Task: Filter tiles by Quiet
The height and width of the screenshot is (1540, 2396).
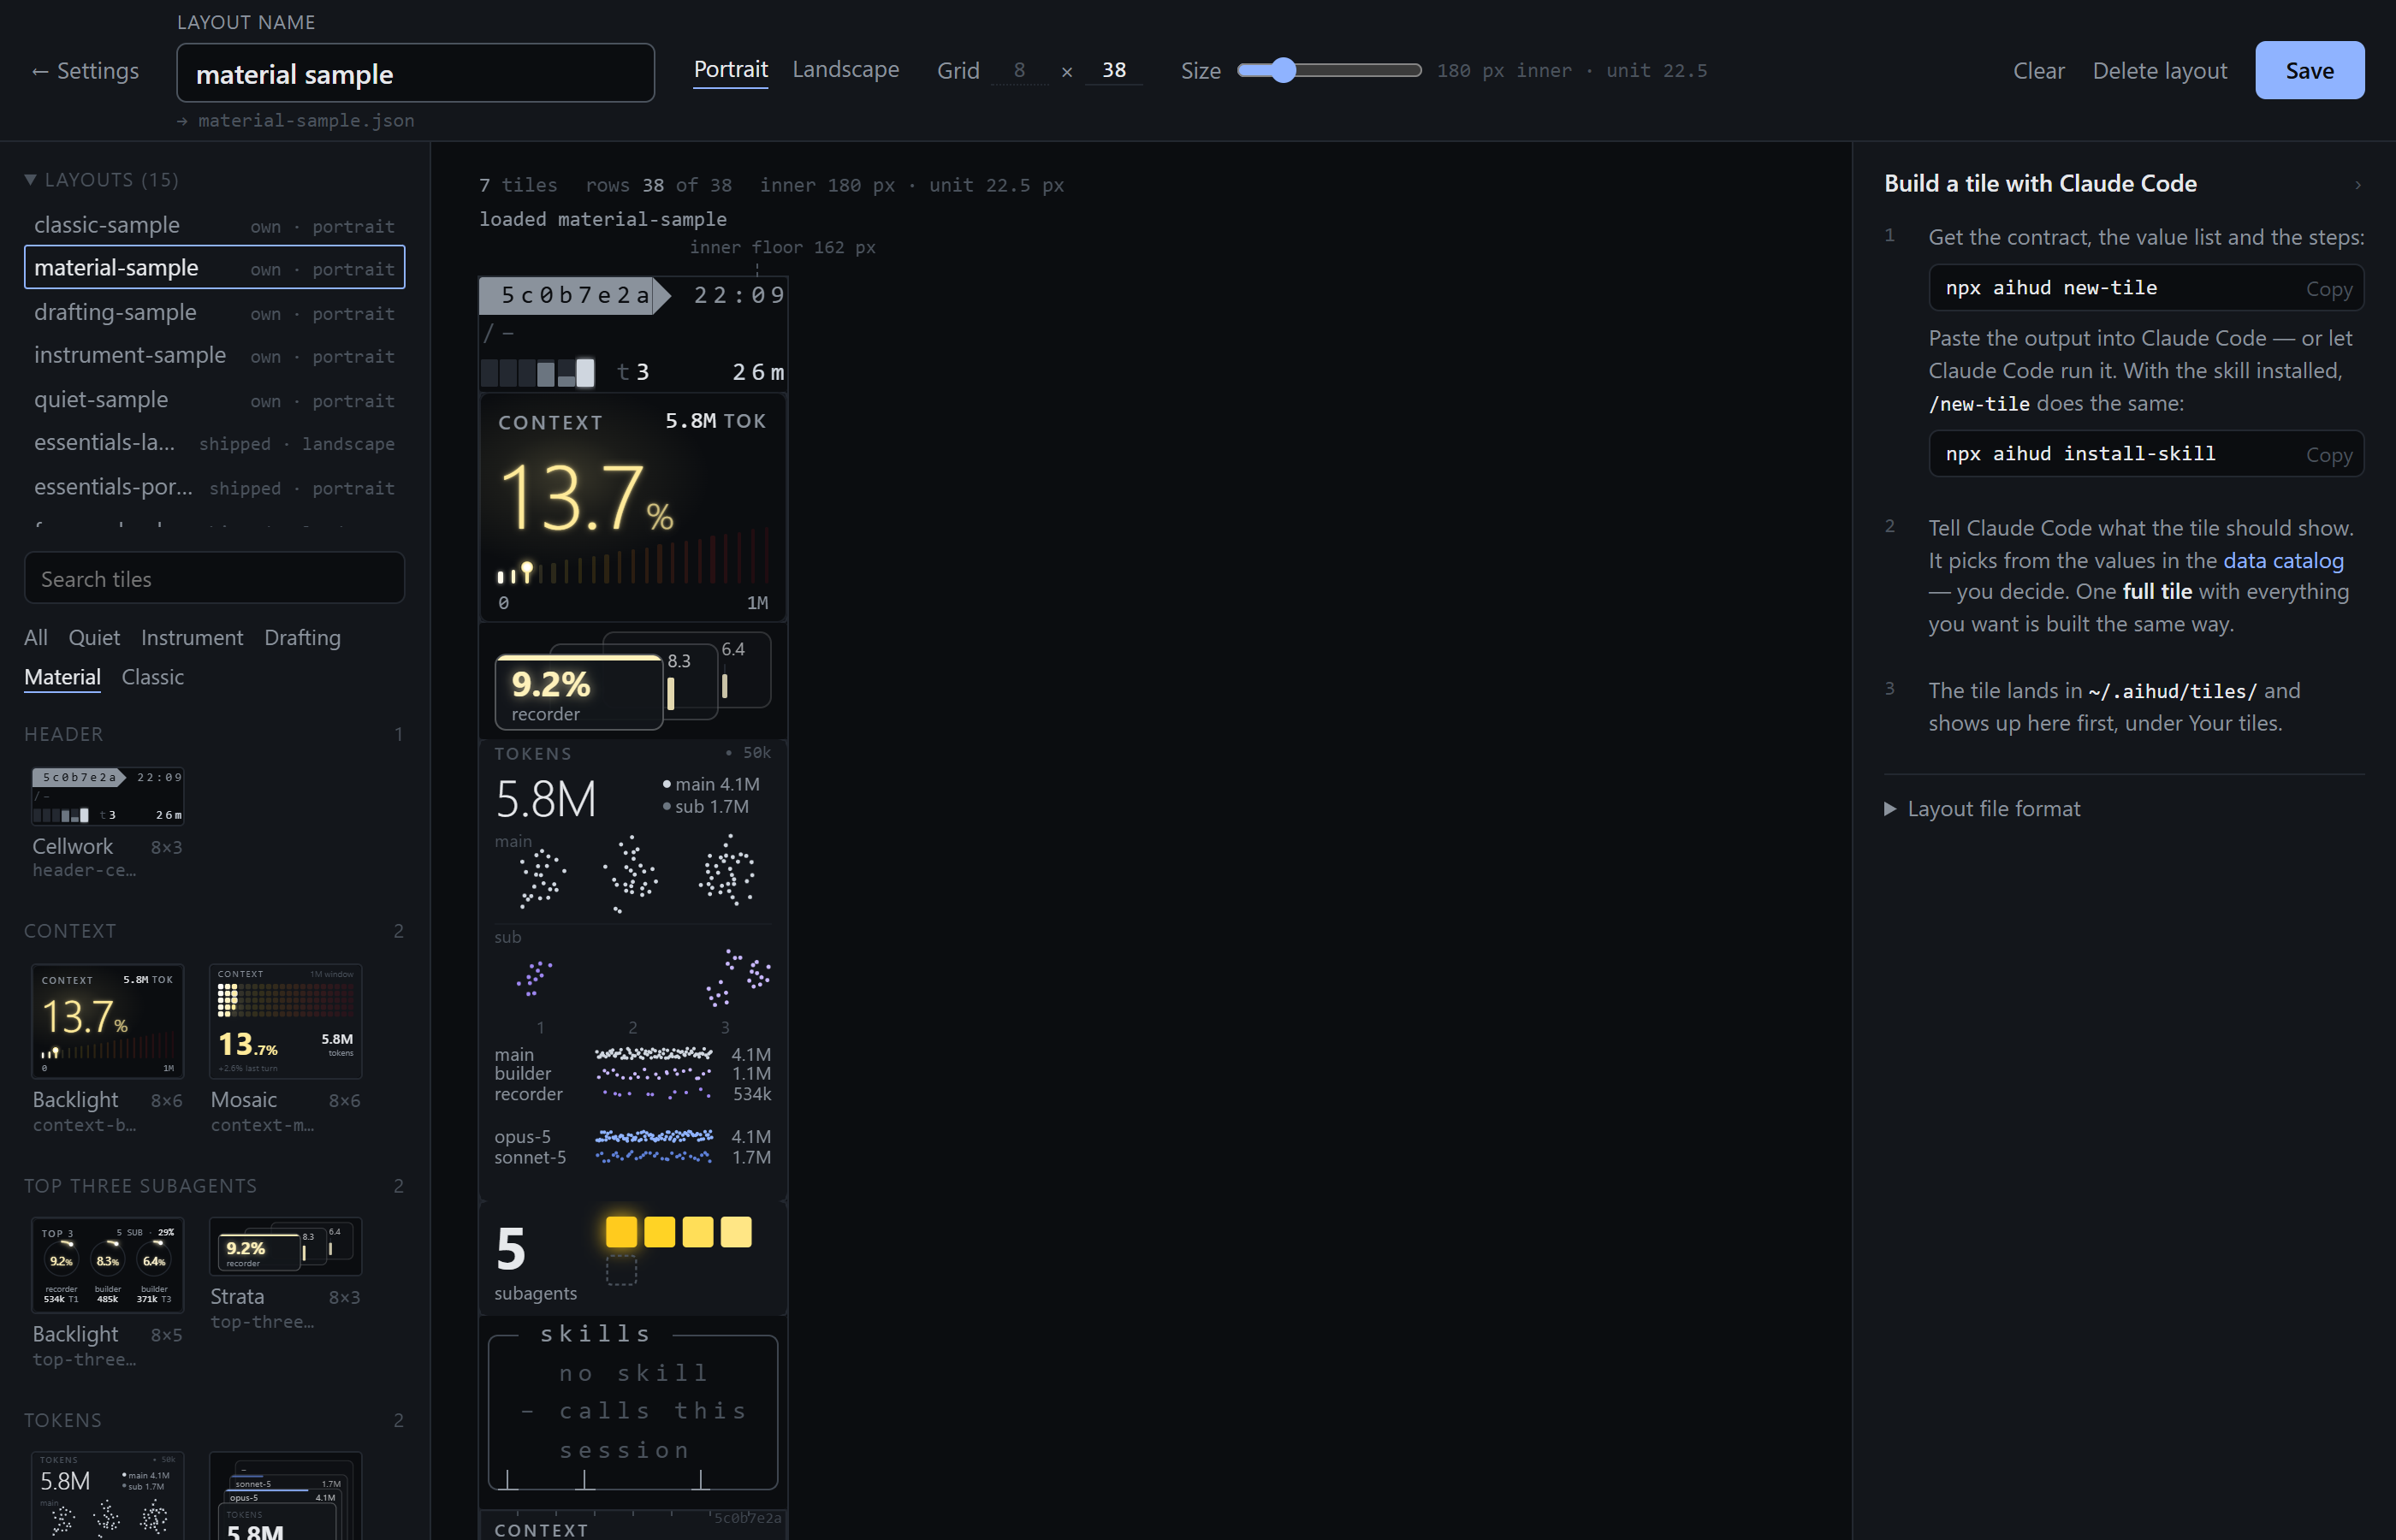Action: tap(94, 638)
